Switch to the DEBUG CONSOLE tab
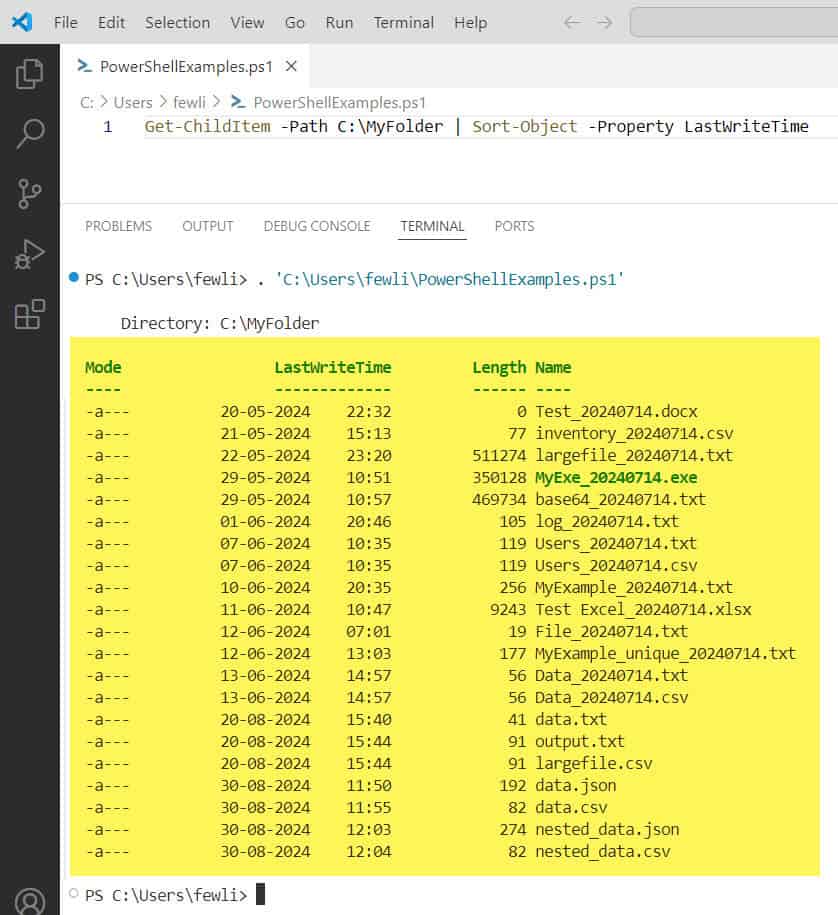This screenshot has width=838, height=915. pyautogui.click(x=317, y=226)
